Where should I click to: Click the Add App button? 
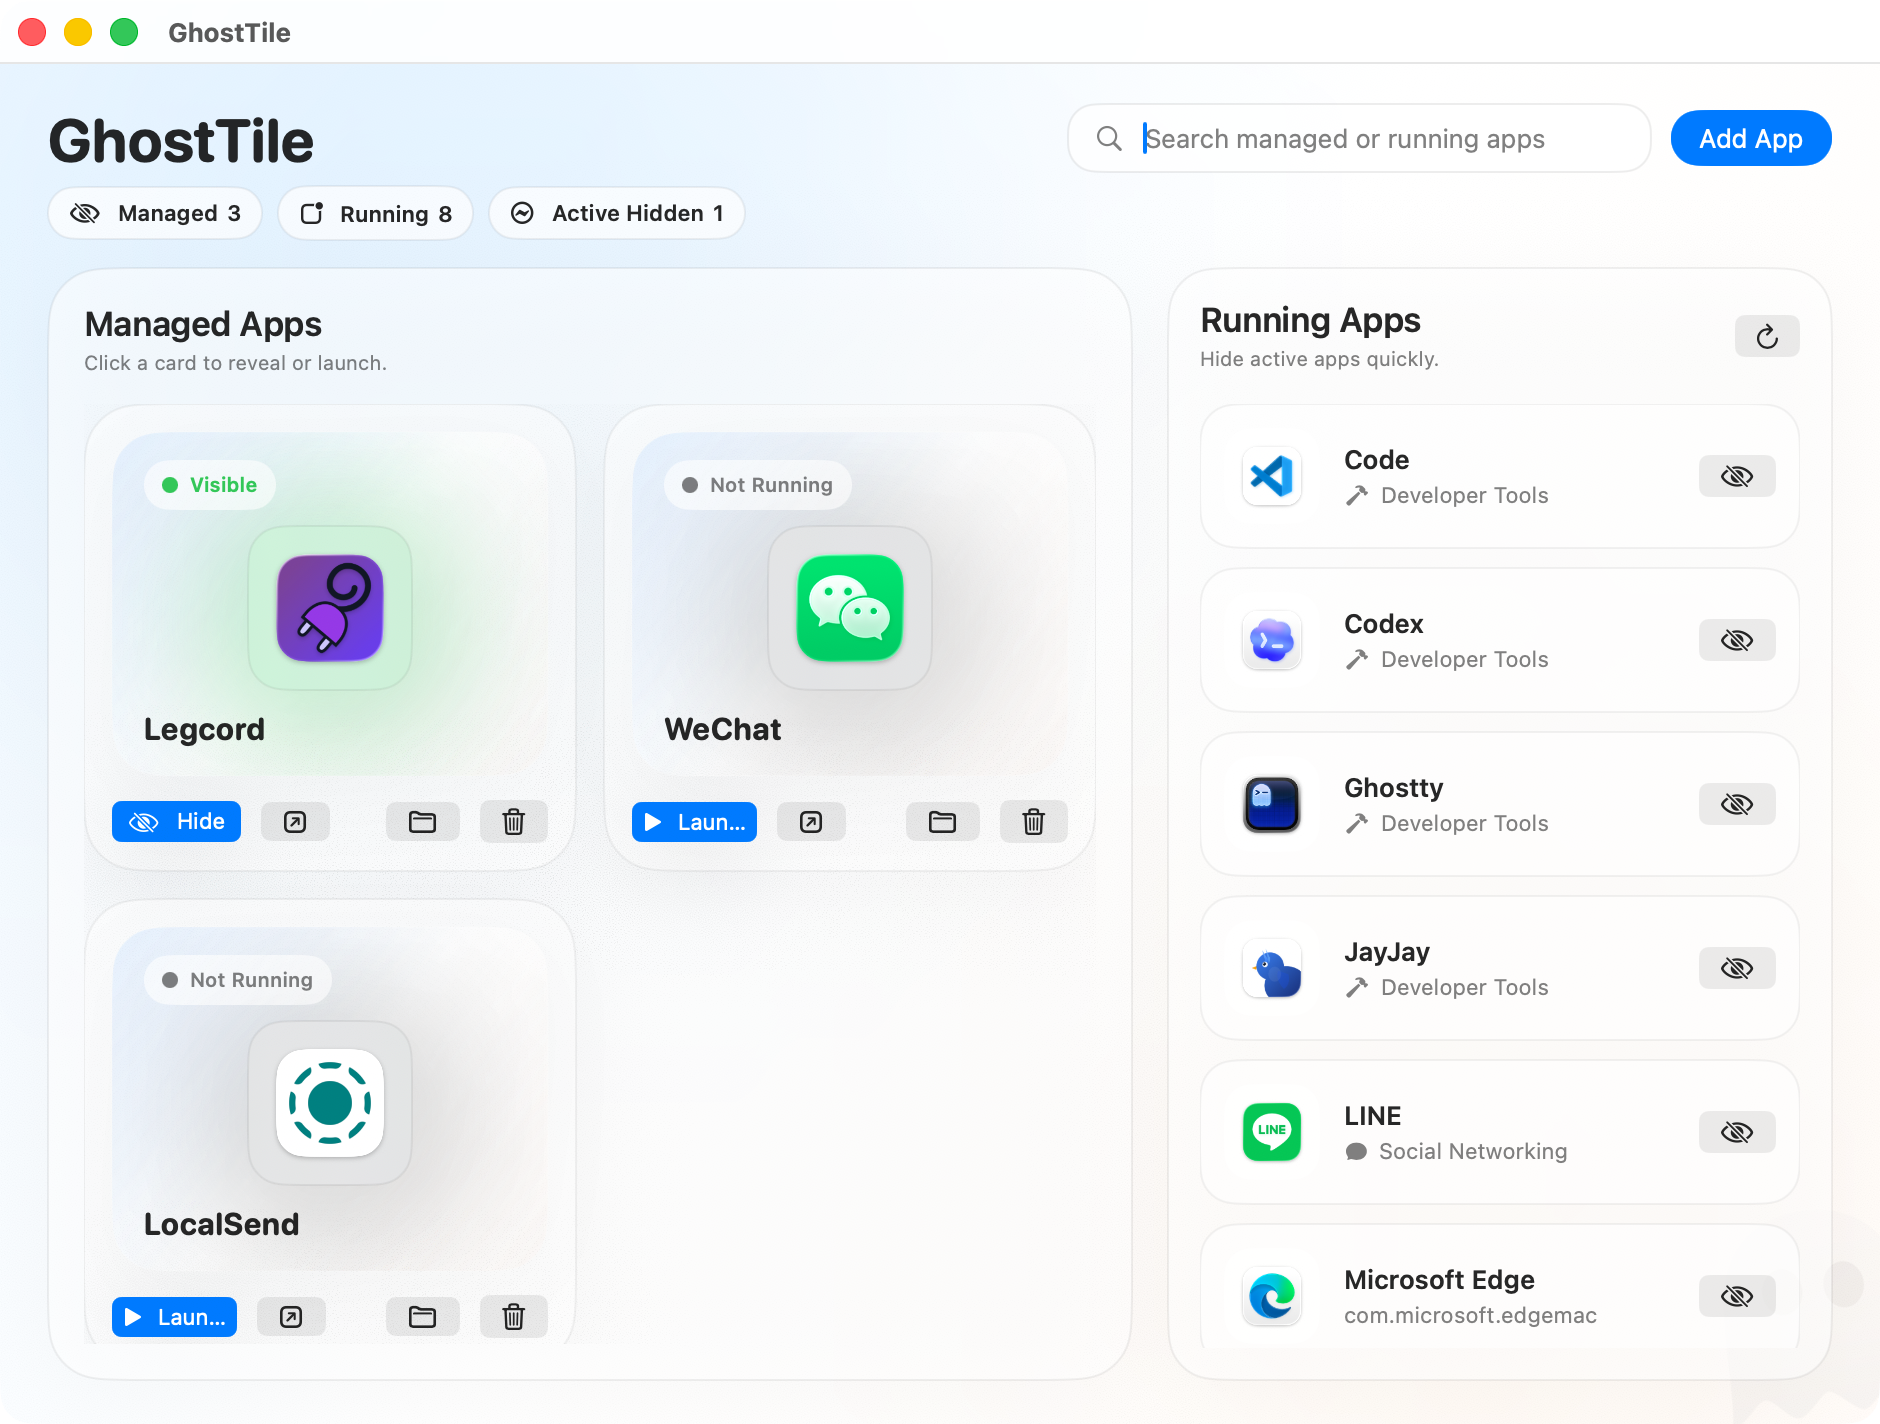point(1750,138)
